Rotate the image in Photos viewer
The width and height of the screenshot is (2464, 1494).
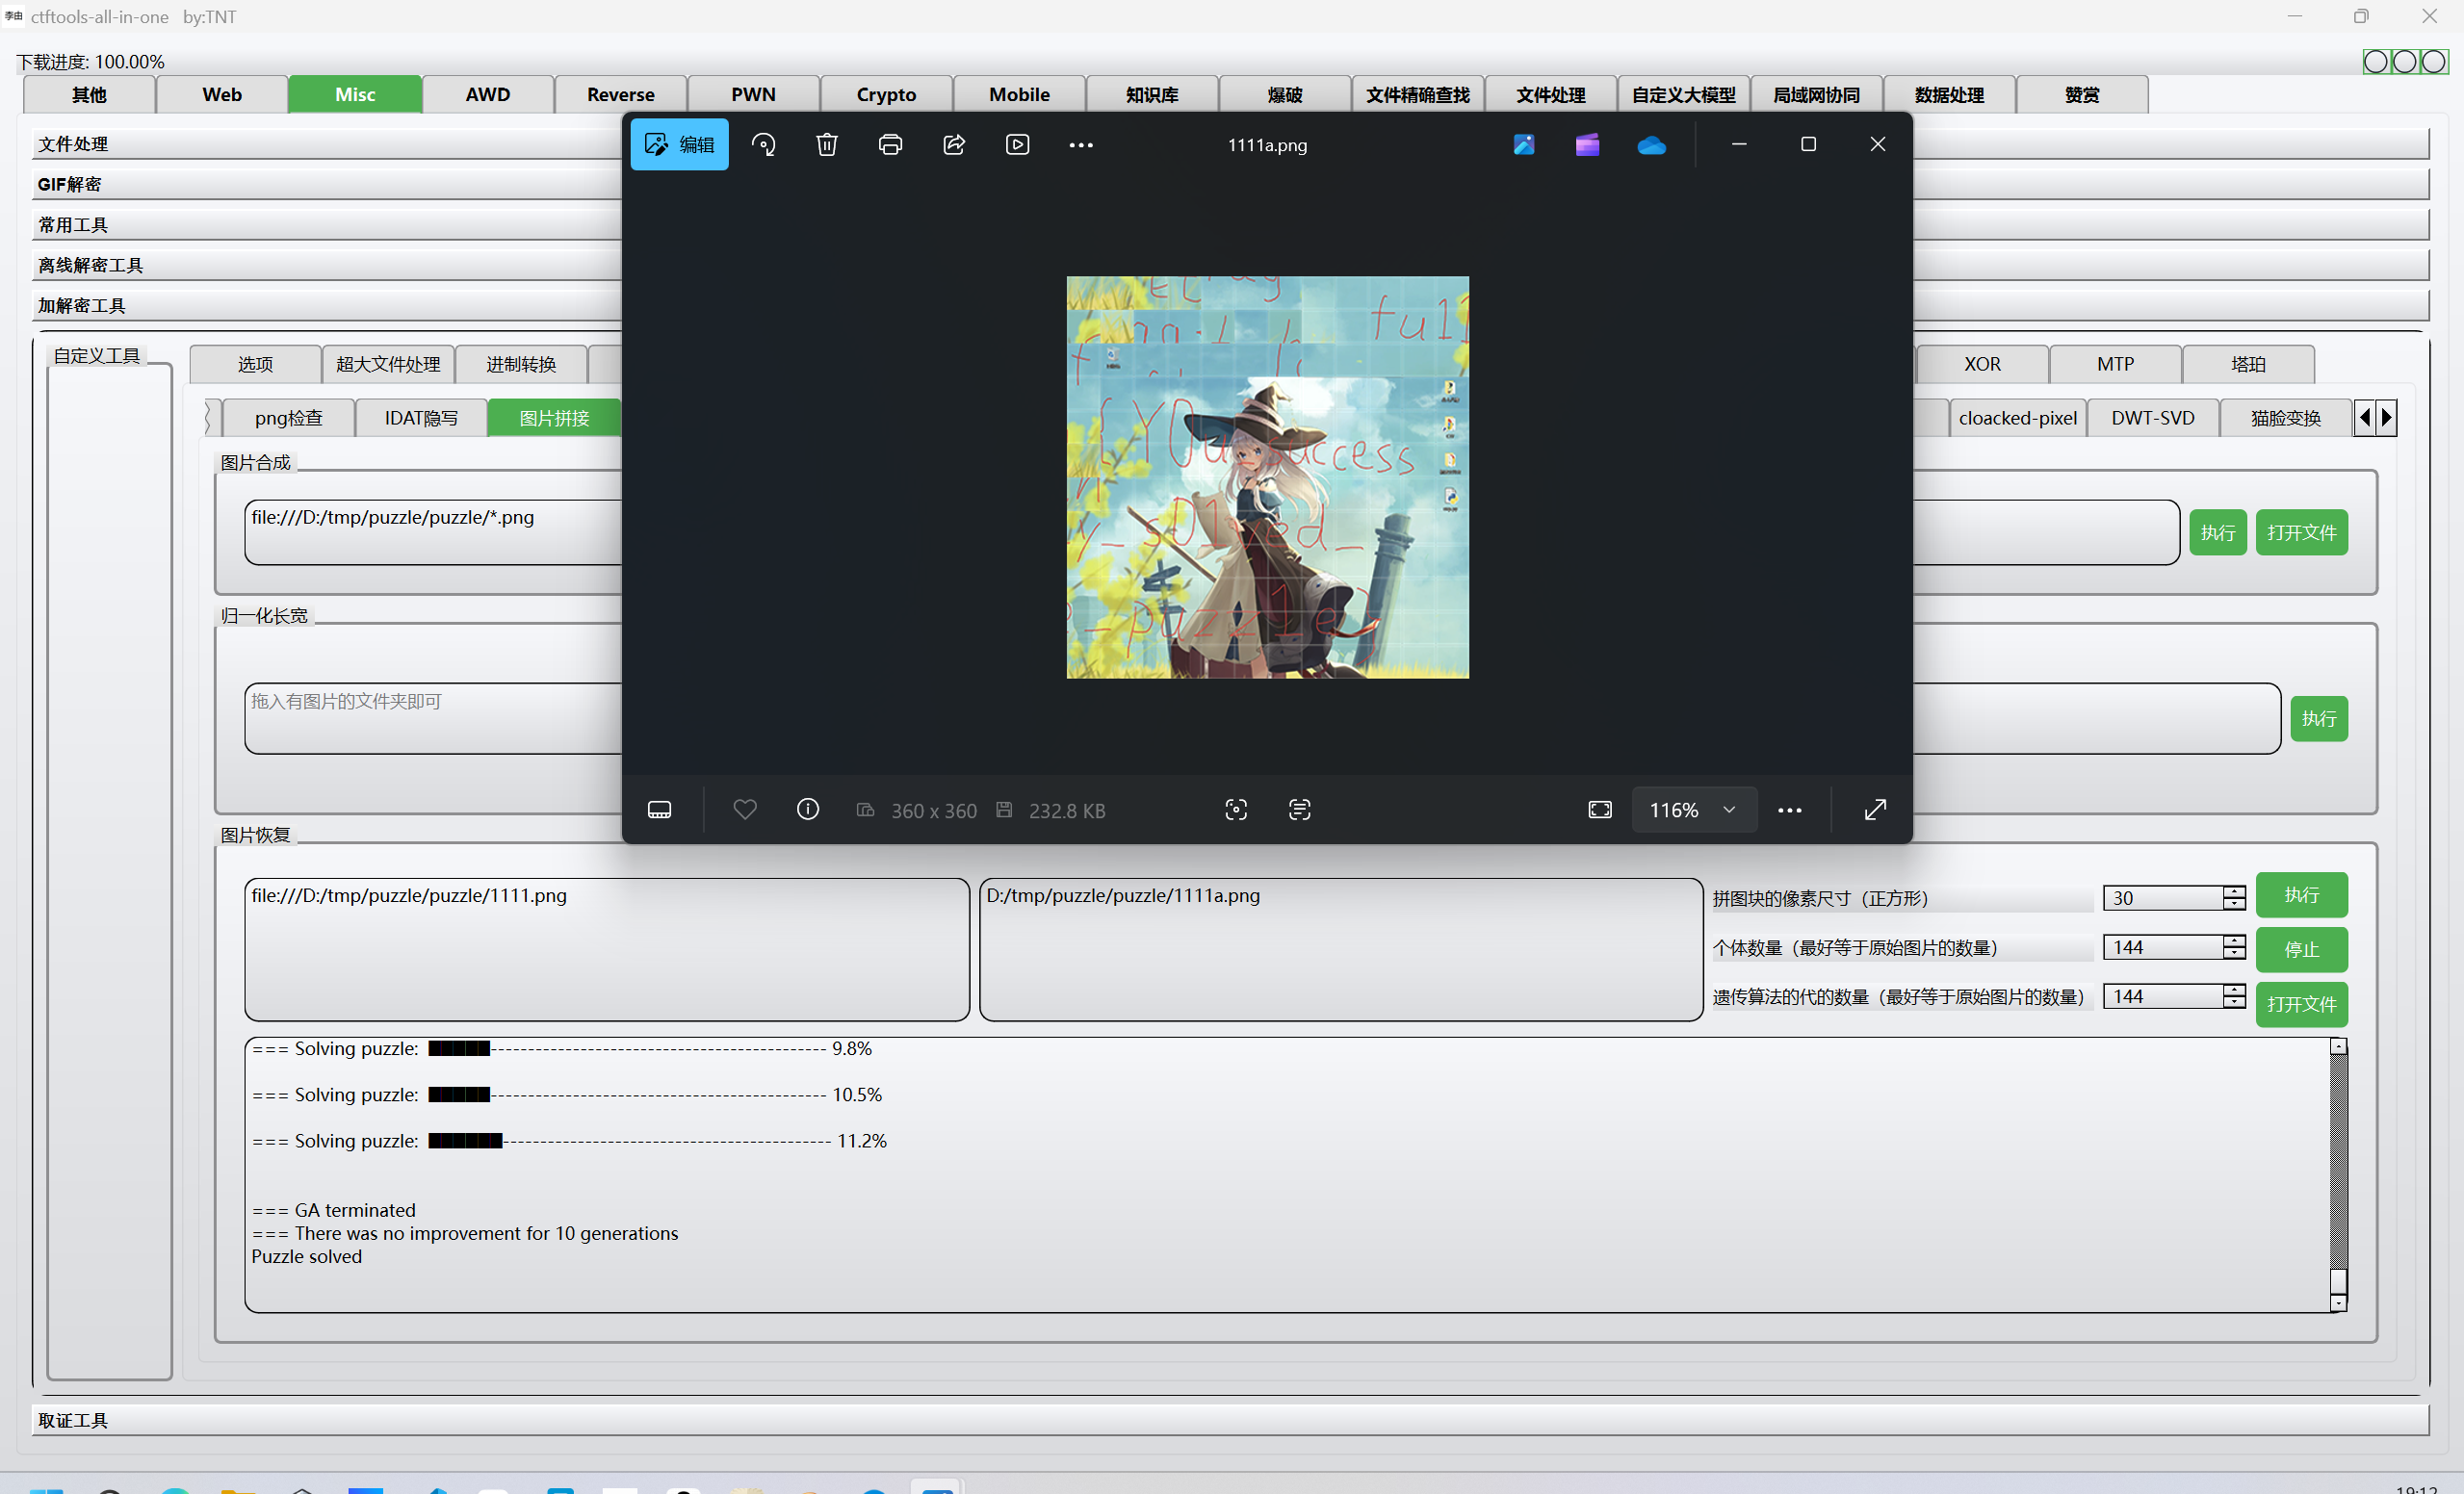(x=764, y=144)
